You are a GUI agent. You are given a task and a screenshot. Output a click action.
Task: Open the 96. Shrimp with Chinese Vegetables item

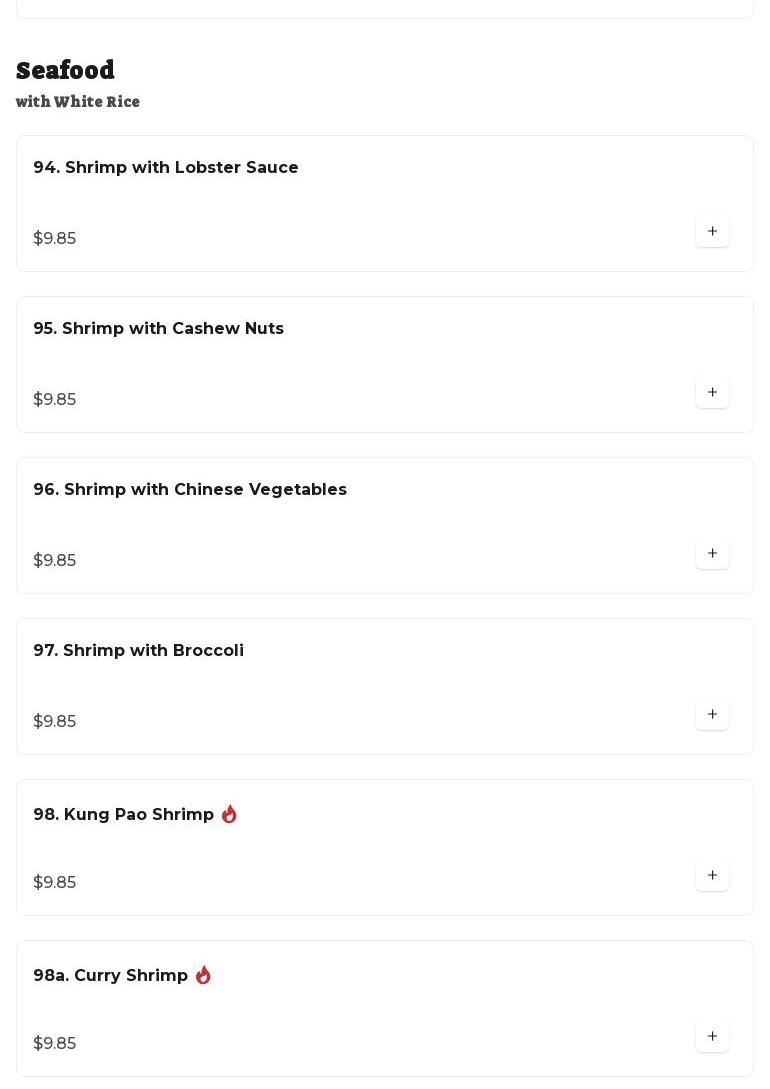coord(385,526)
